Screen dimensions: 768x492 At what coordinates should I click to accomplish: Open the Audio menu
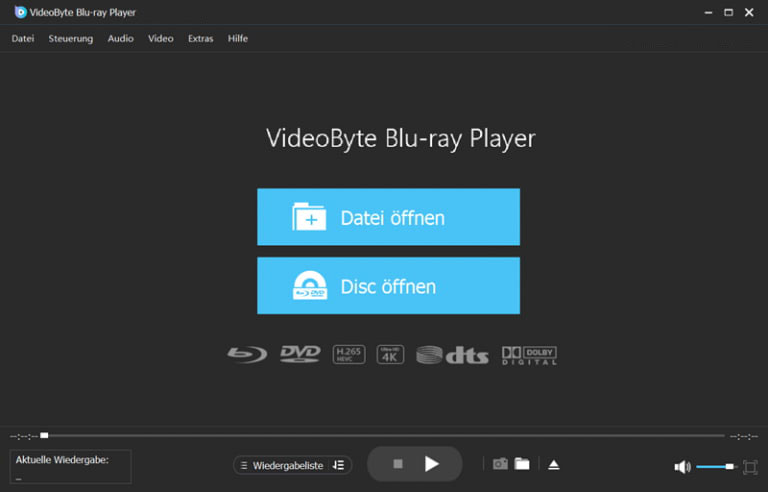point(120,38)
